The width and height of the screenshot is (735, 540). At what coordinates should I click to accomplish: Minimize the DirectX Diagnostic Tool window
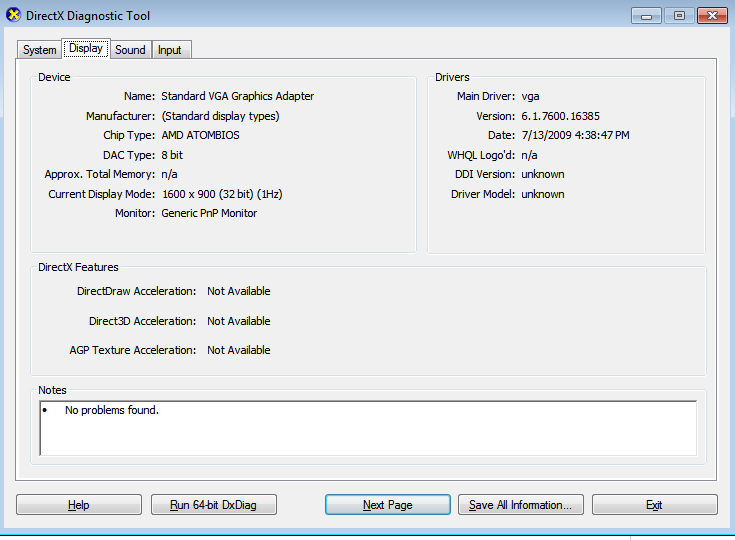click(646, 16)
